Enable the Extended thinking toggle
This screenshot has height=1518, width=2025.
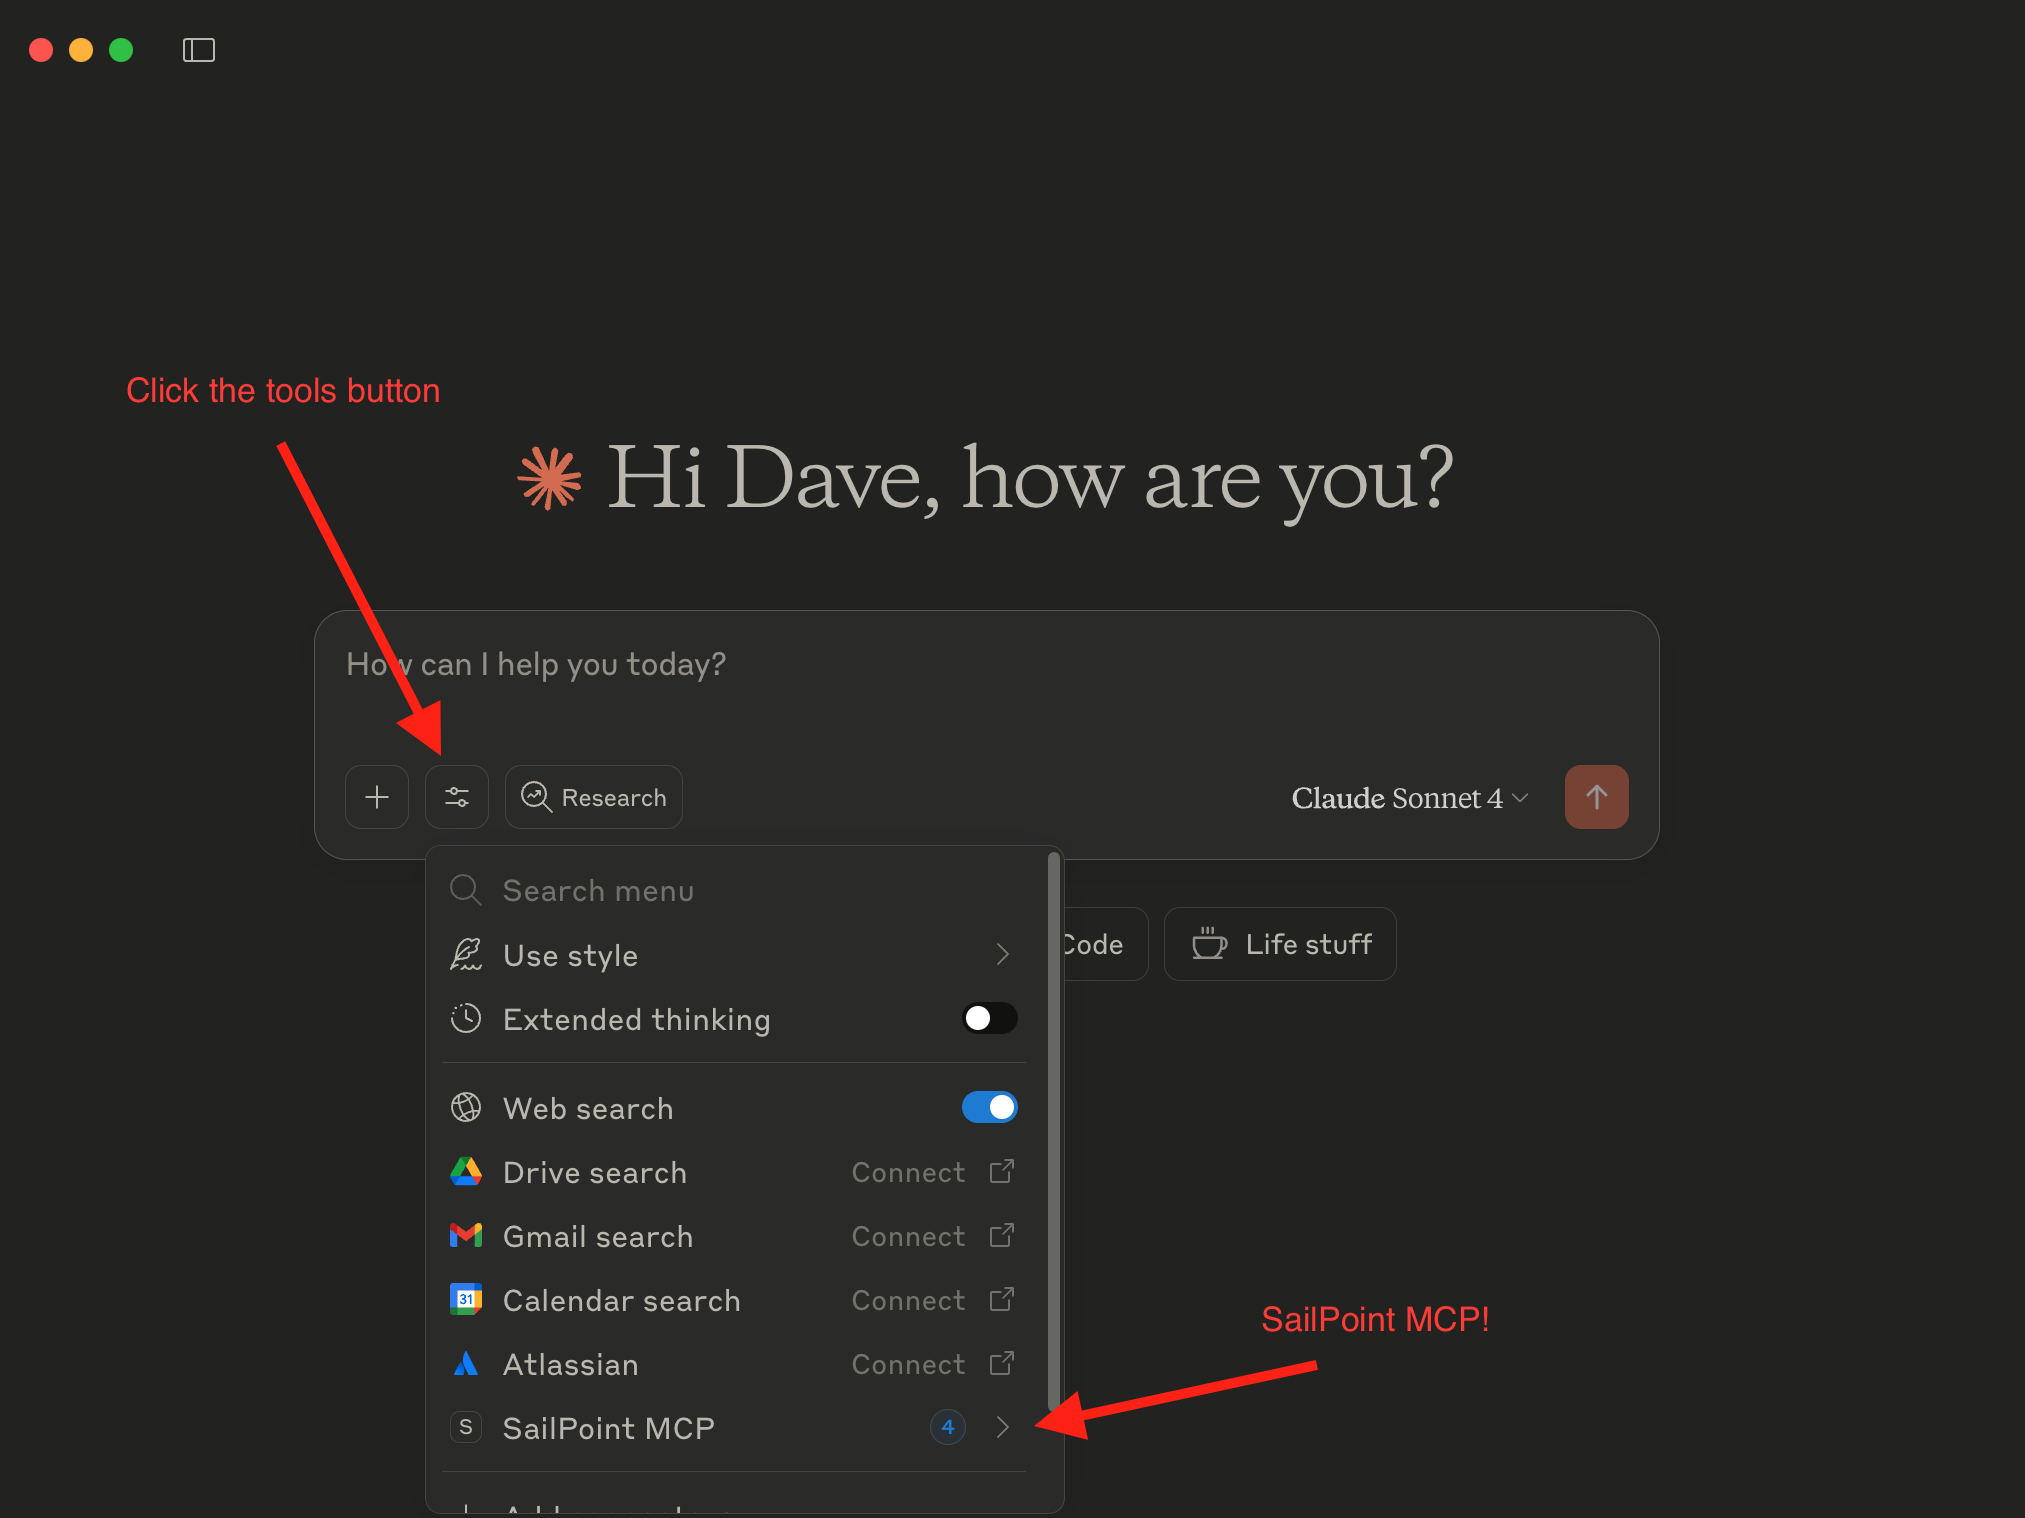[x=989, y=1018]
